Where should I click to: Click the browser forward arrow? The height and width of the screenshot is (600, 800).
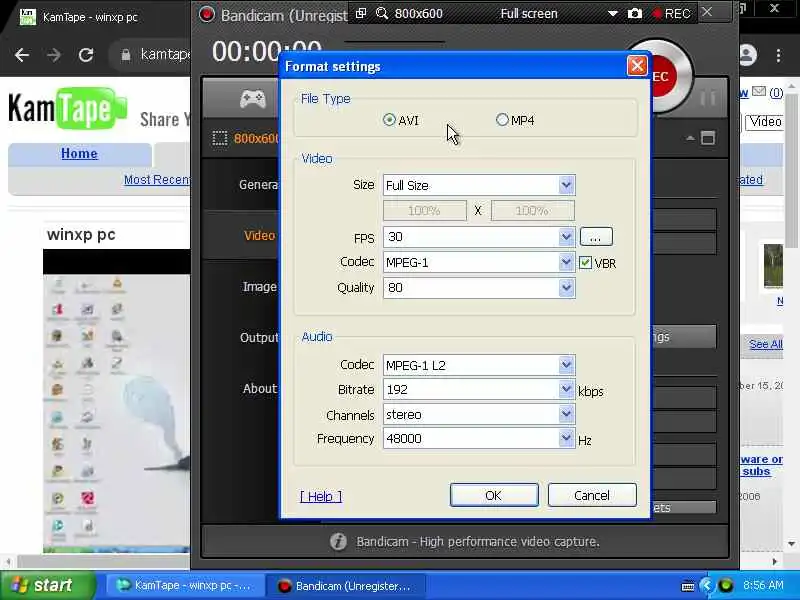point(54,55)
